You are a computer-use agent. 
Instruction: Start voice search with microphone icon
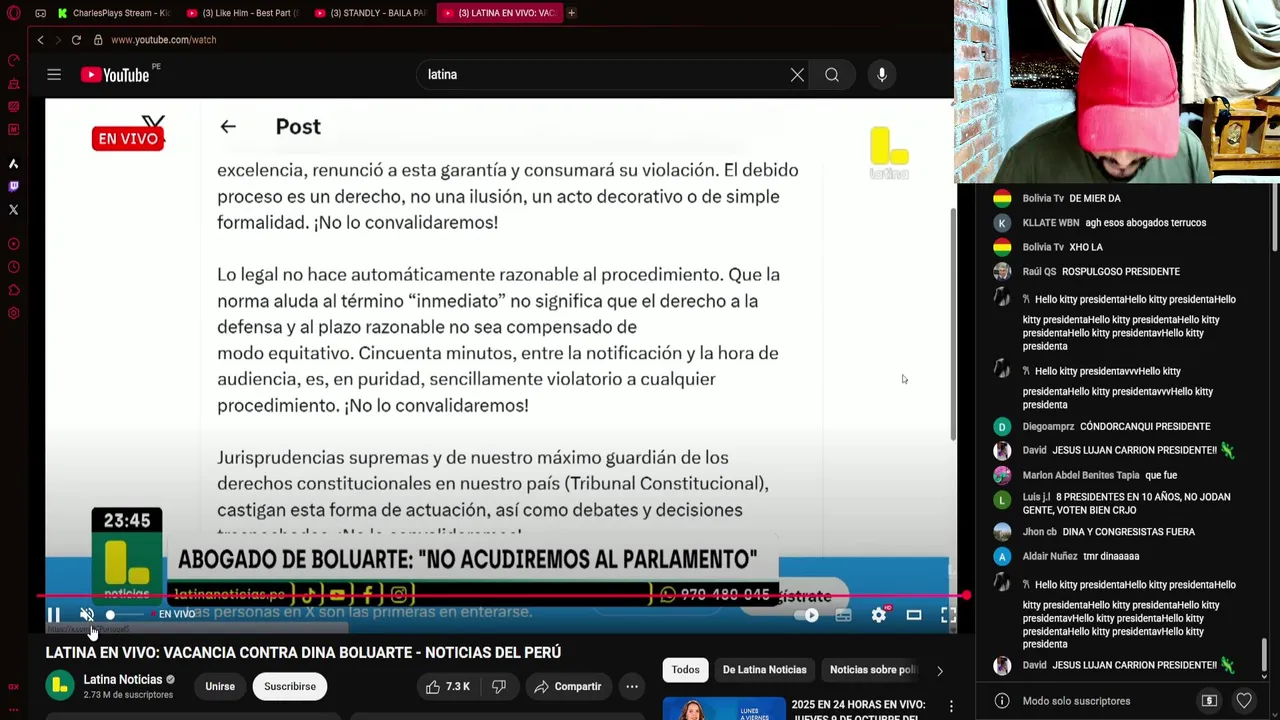click(882, 75)
